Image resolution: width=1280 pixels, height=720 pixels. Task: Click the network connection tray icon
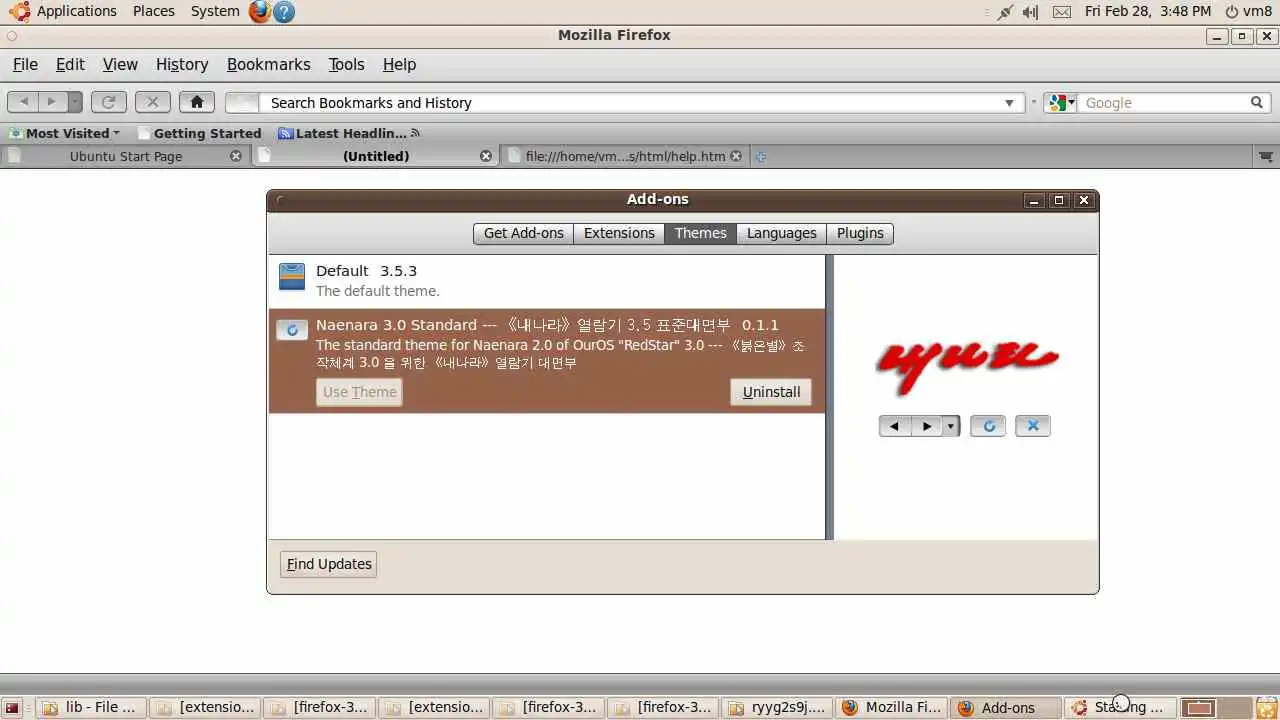pos(1005,12)
